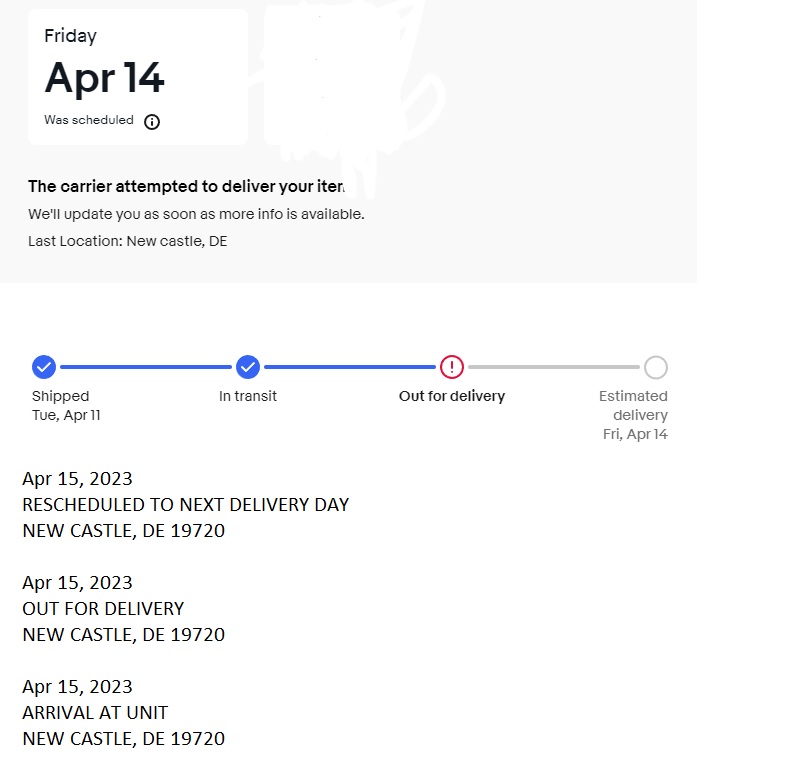Viewport: 790px width, 782px height.
Task: Click the info icon beside Was scheduled
Action: (x=152, y=121)
